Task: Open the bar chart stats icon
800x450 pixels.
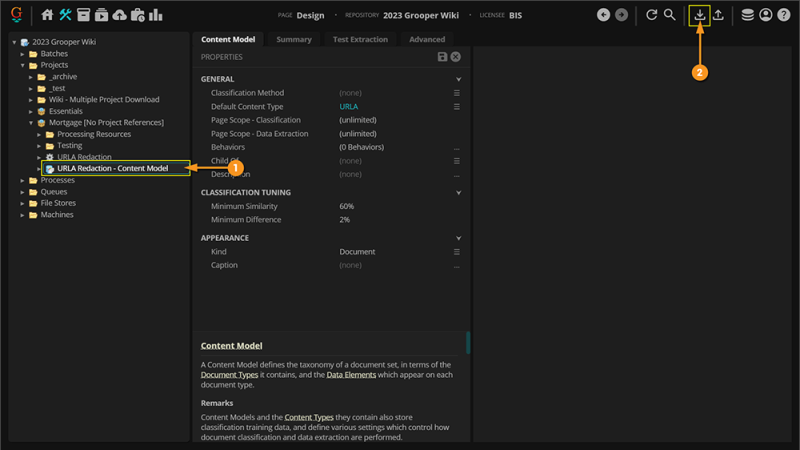Action: coord(156,15)
